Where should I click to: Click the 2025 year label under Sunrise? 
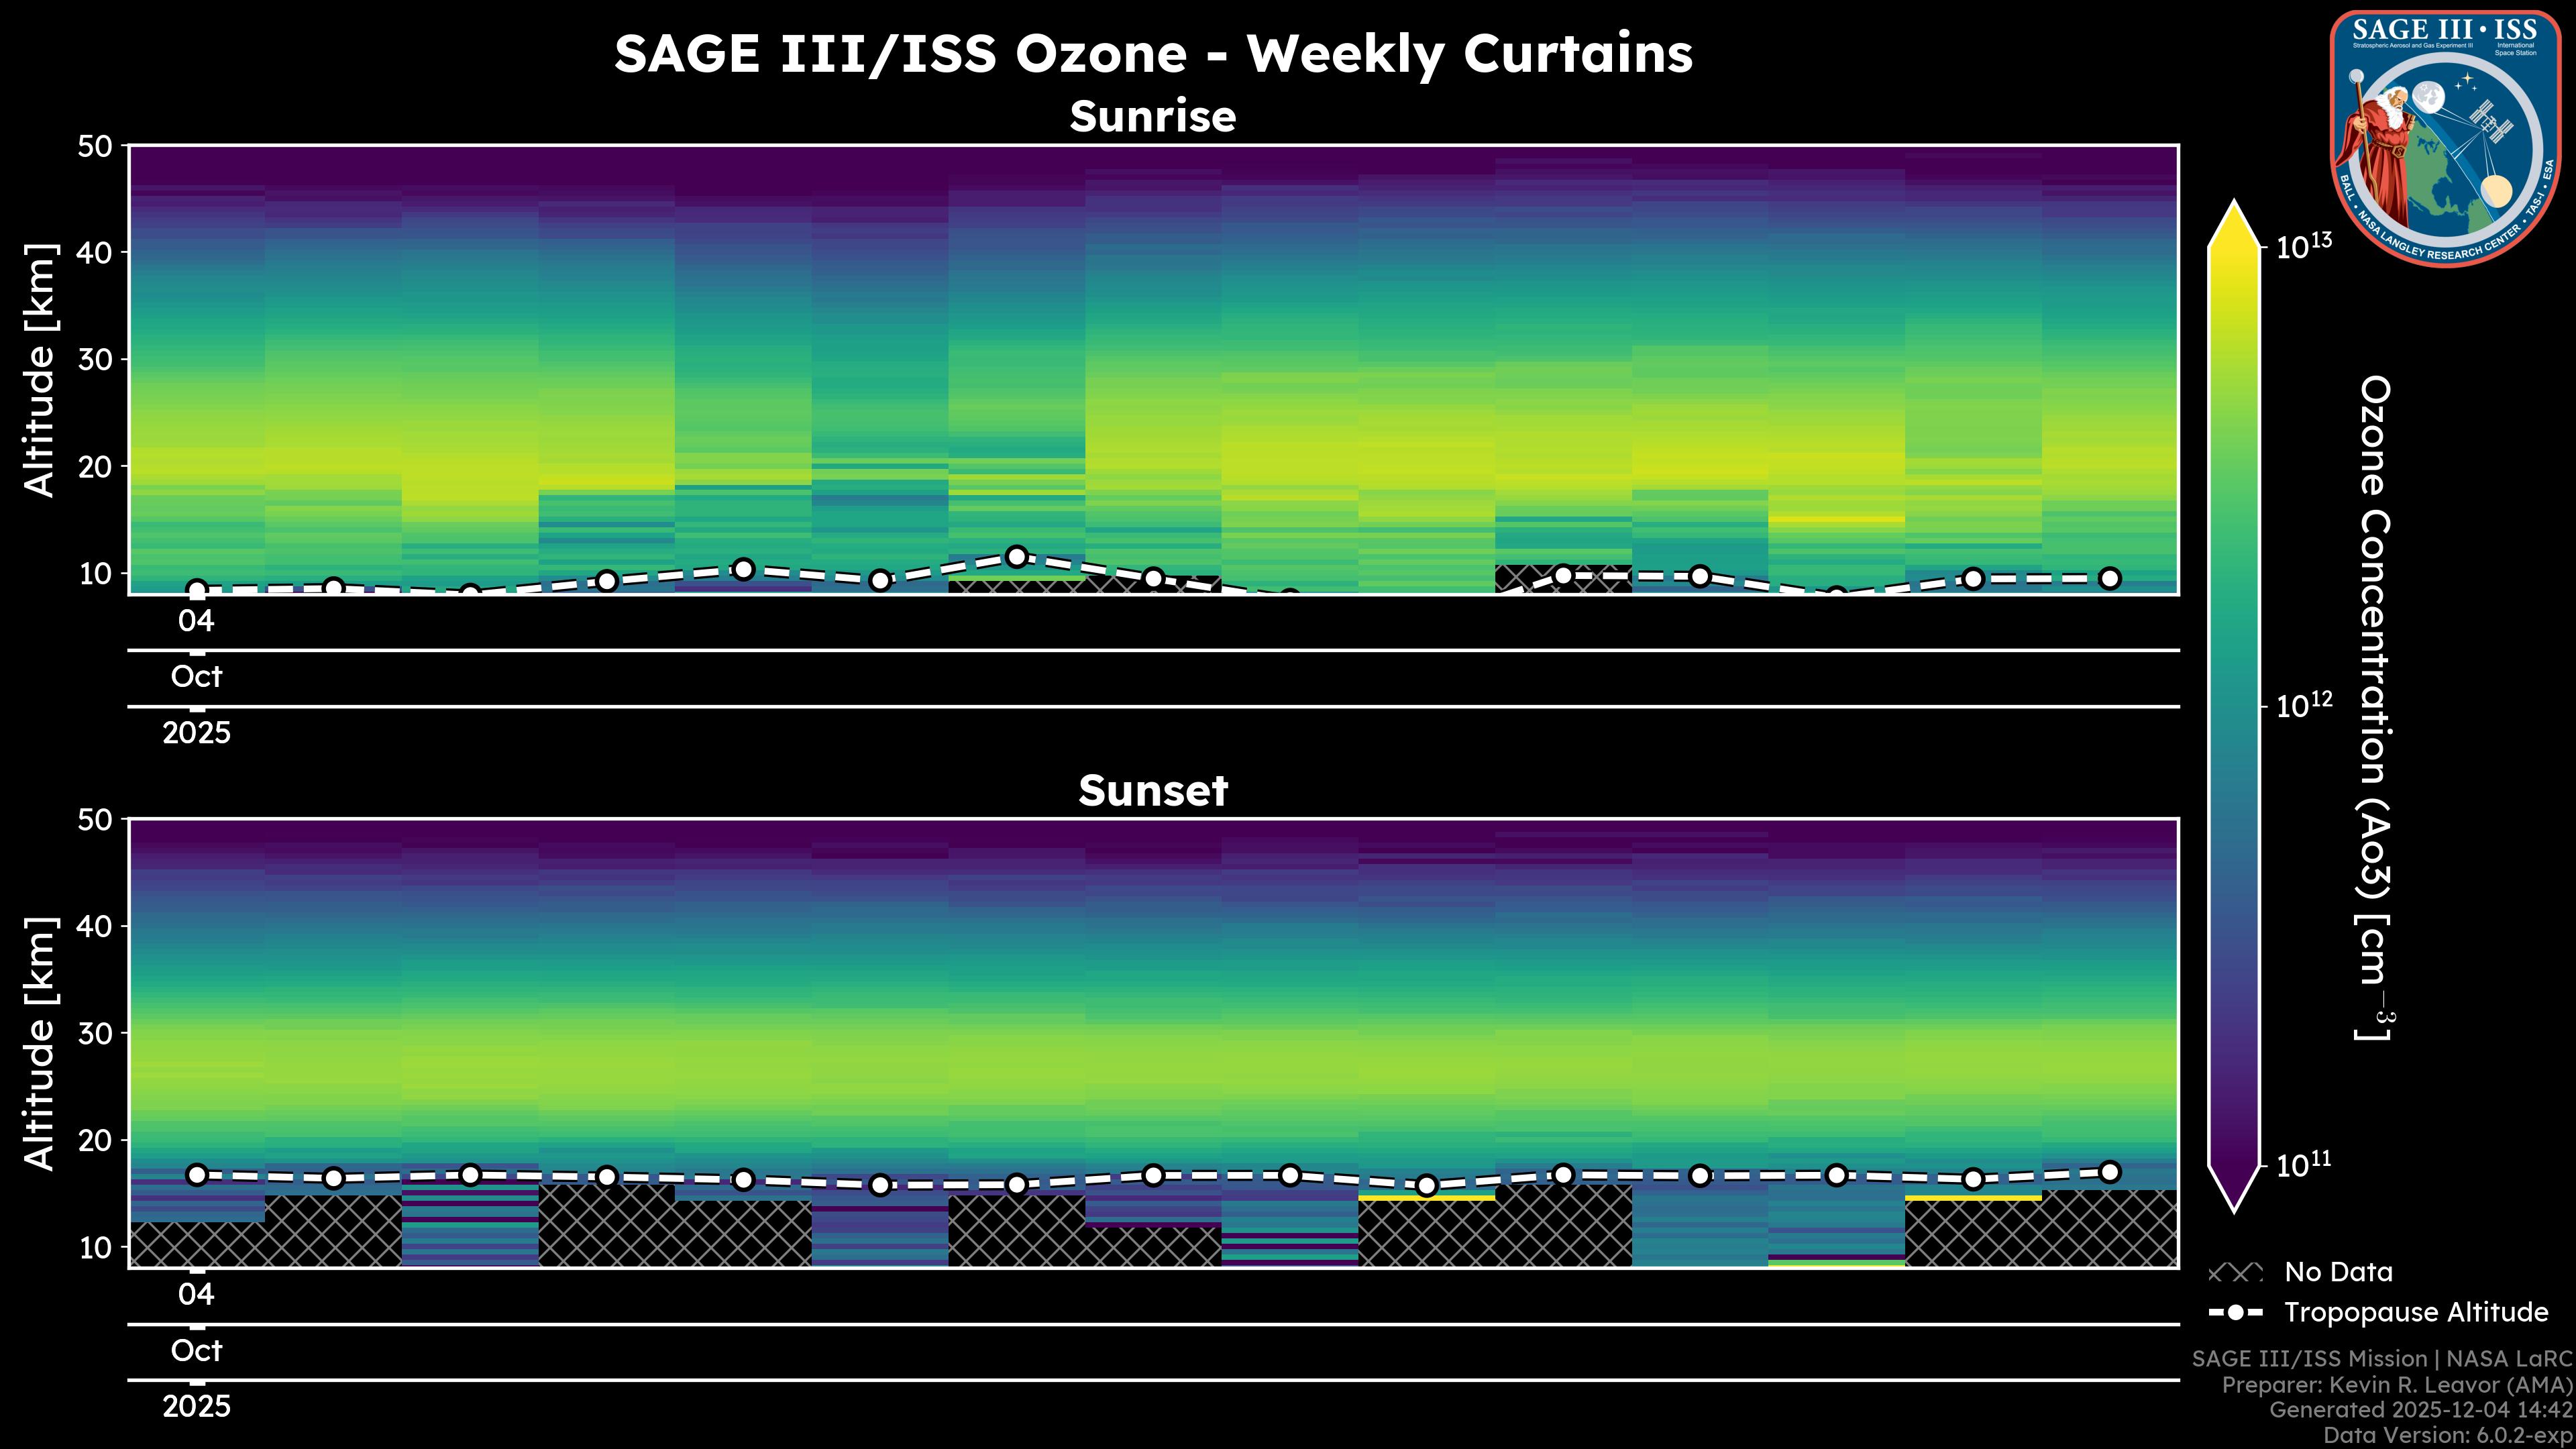pyautogui.click(x=197, y=733)
